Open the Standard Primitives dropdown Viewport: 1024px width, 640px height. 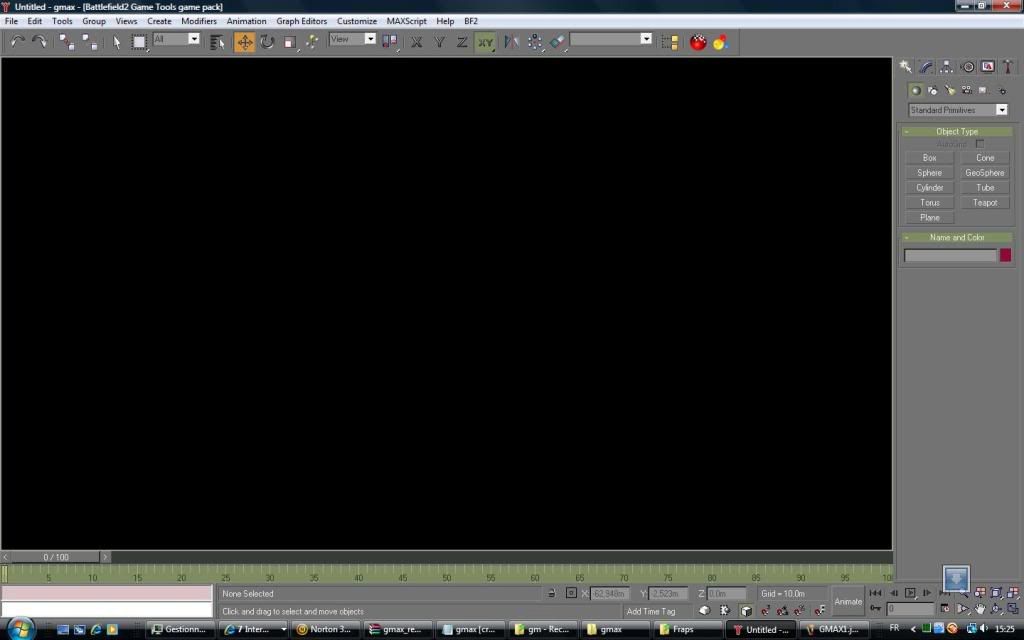tap(958, 110)
